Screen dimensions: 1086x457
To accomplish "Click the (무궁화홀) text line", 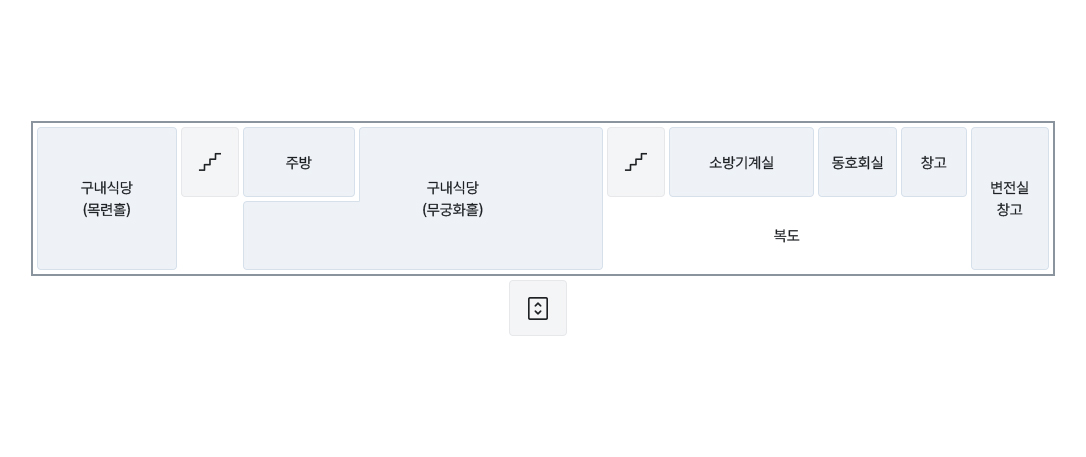I will [x=452, y=209].
